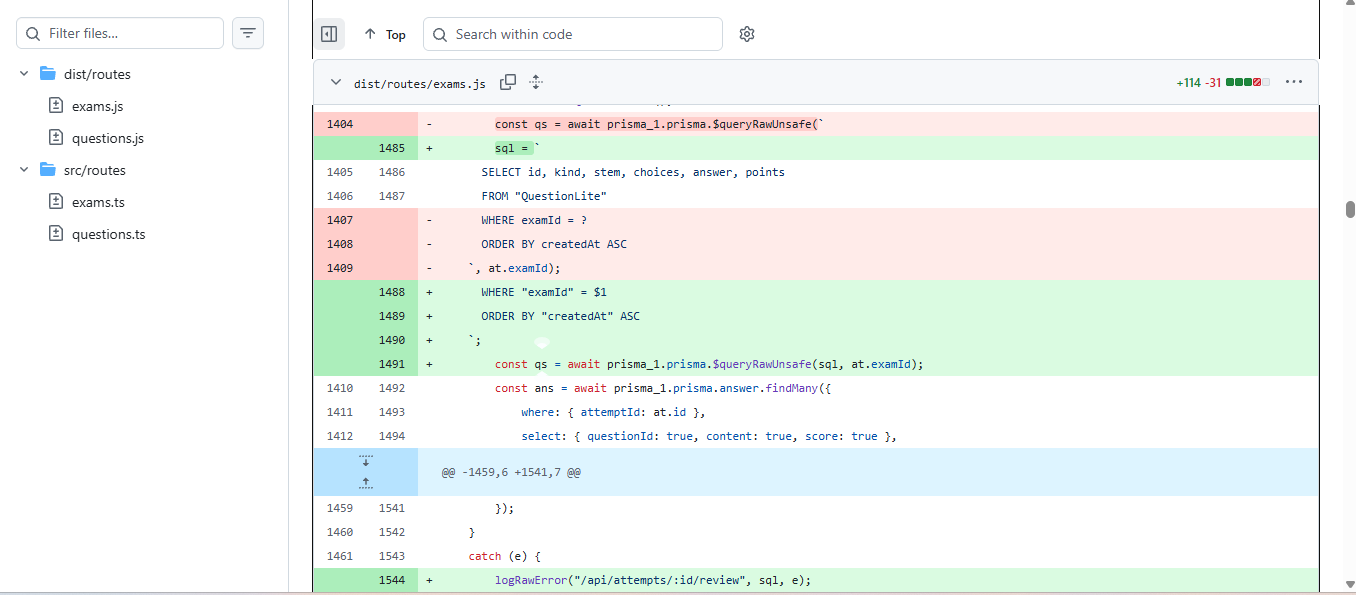Collapse the file tree sidebar
Image resolution: width=1356 pixels, height=595 pixels.
[x=329, y=34]
